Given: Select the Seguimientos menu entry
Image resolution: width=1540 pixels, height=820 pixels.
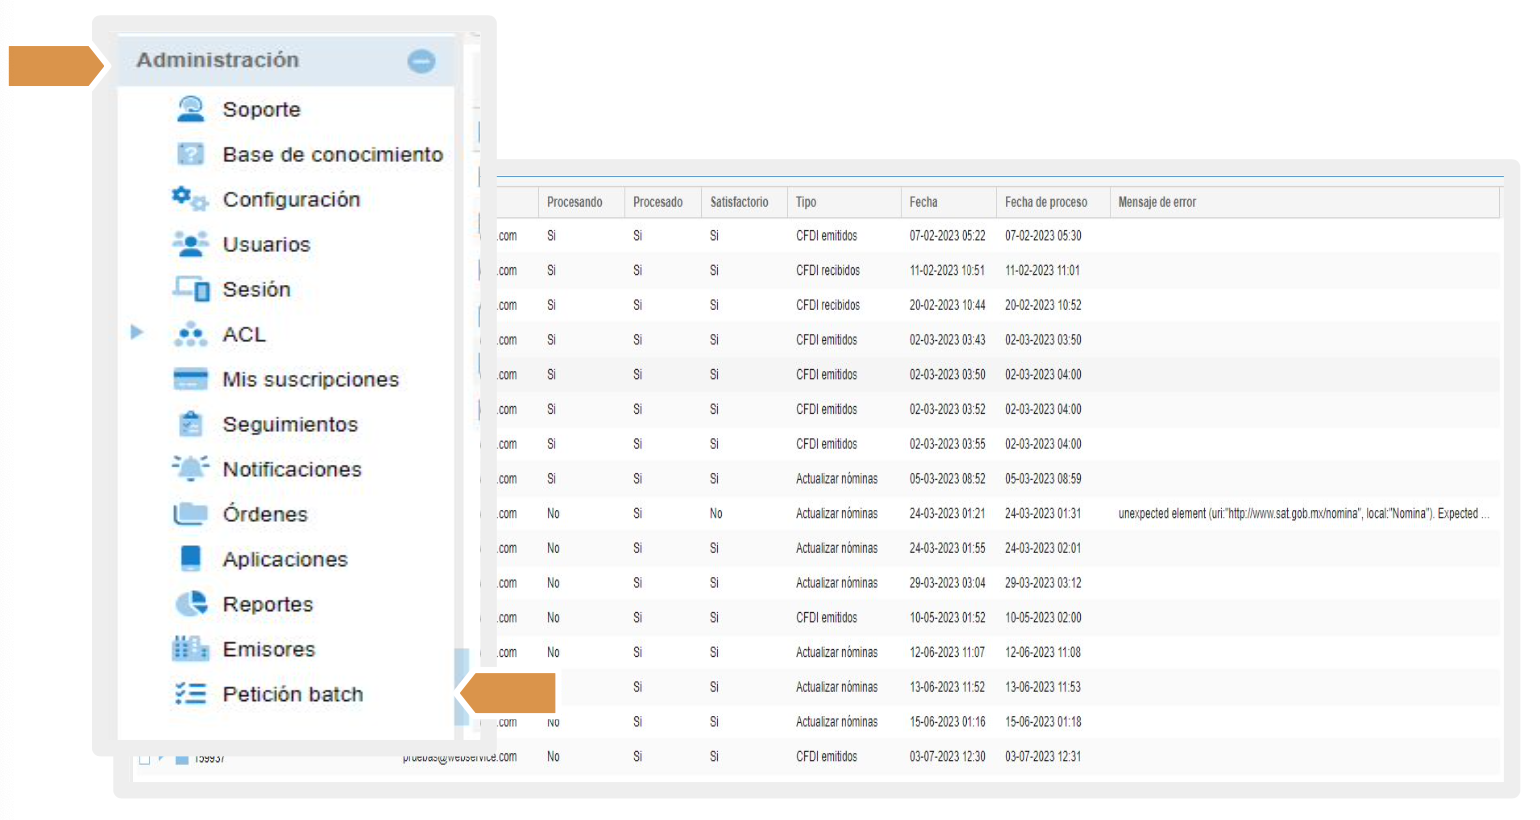Looking at the screenshot, I should click(x=290, y=424).
